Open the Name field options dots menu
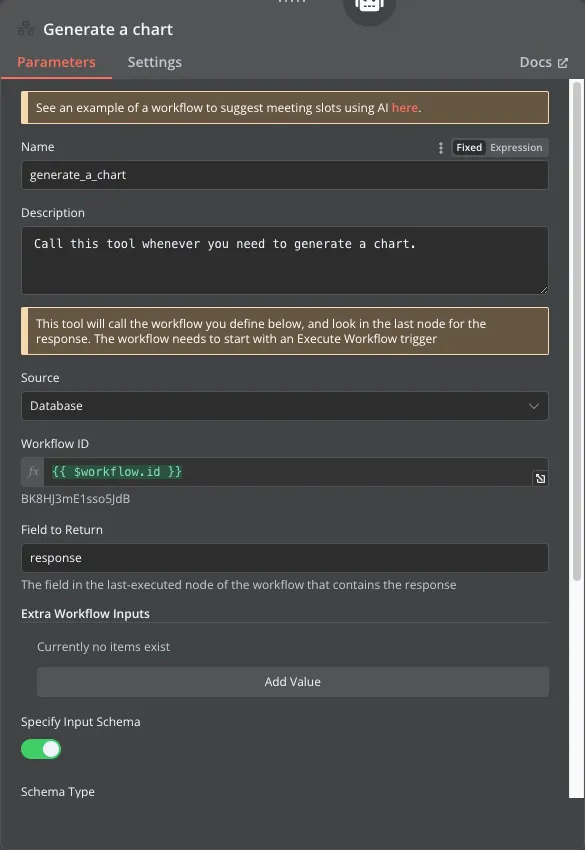Image resolution: width=585 pixels, height=850 pixels. [x=440, y=147]
